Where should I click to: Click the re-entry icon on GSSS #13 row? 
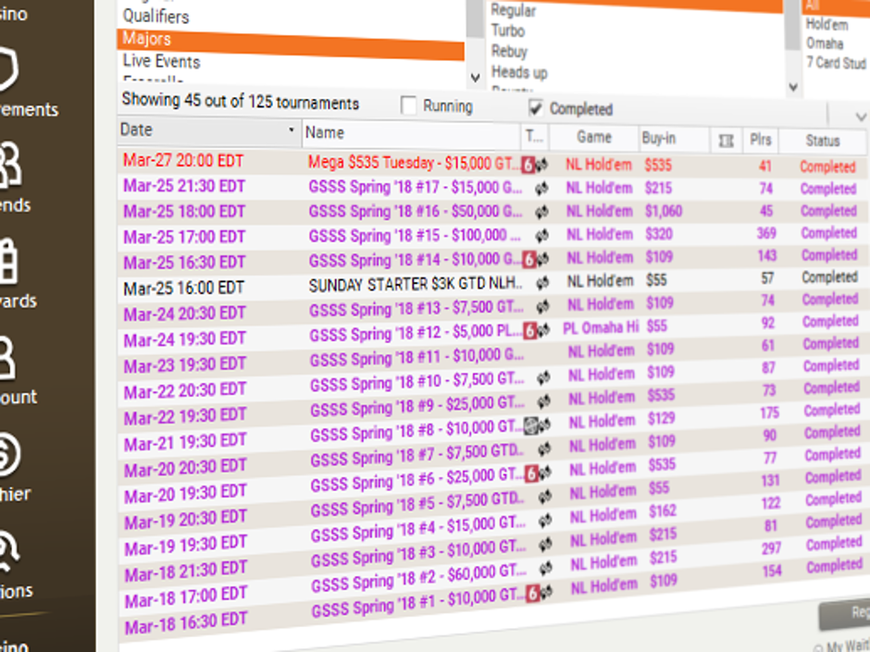click(x=543, y=306)
